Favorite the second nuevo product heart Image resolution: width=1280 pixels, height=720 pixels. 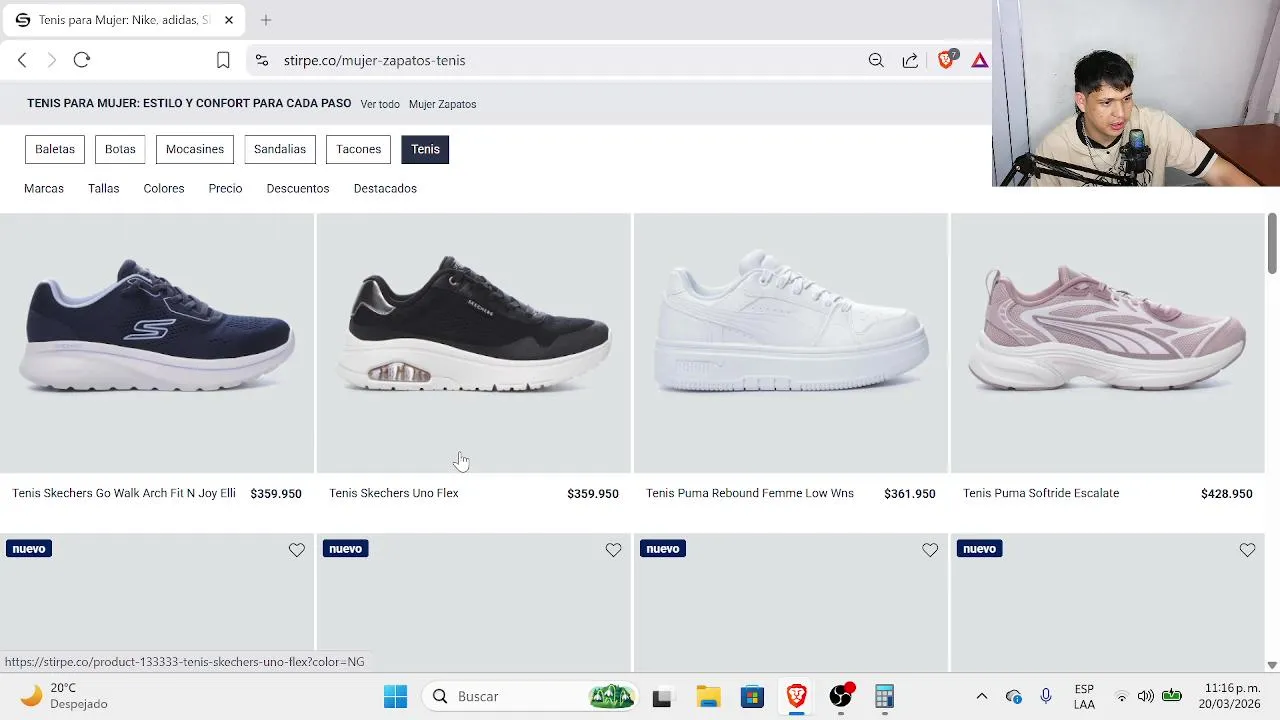tap(613, 550)
